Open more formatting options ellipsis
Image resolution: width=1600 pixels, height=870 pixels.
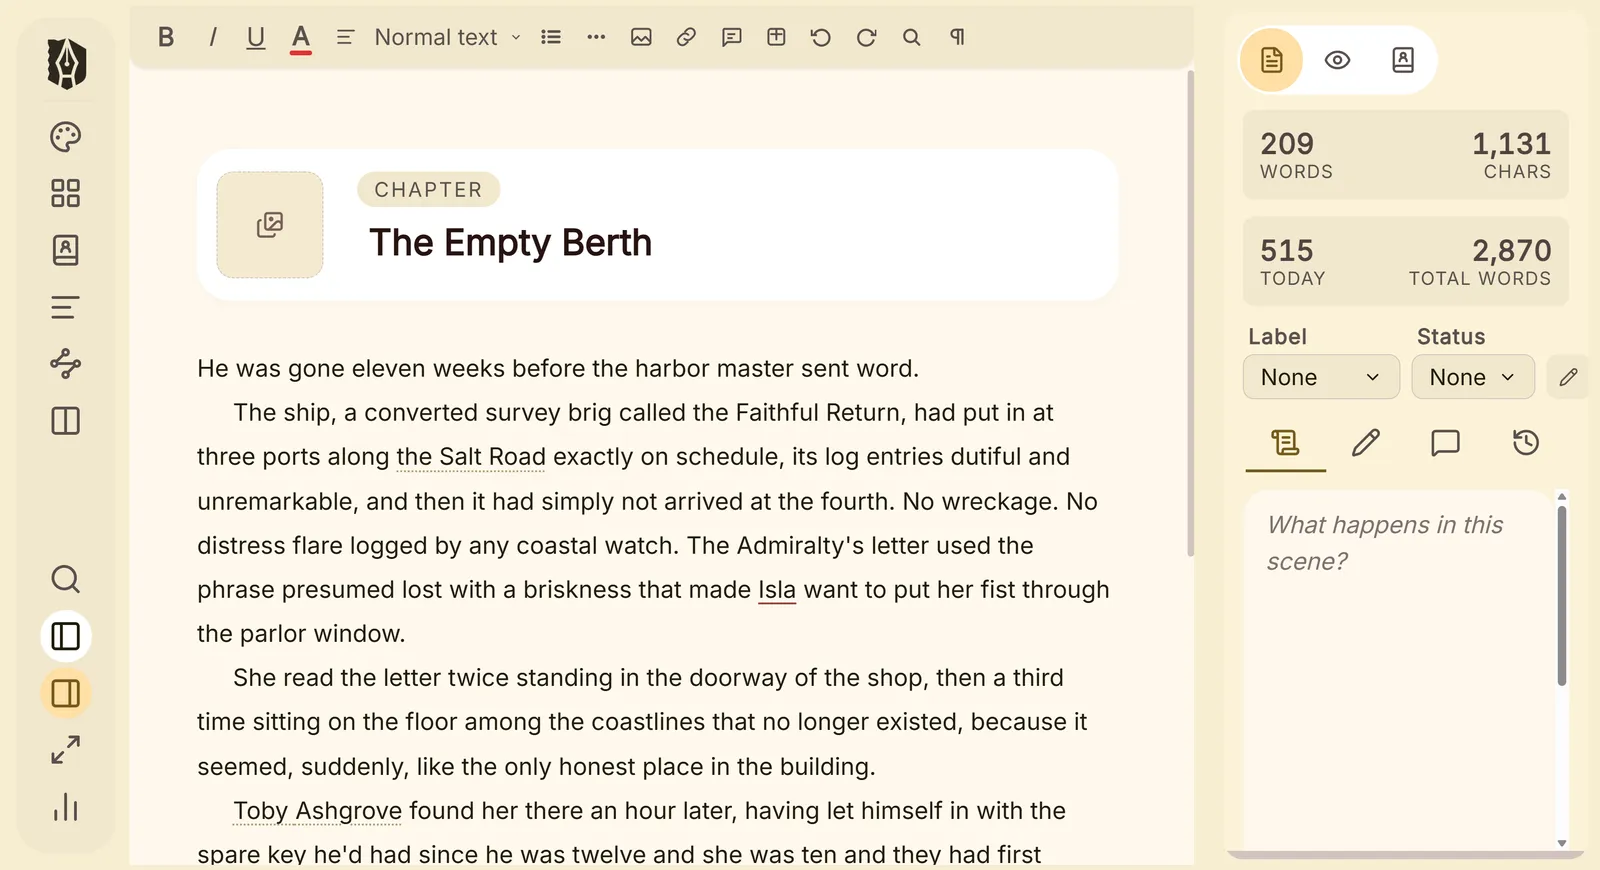(596, 37)
